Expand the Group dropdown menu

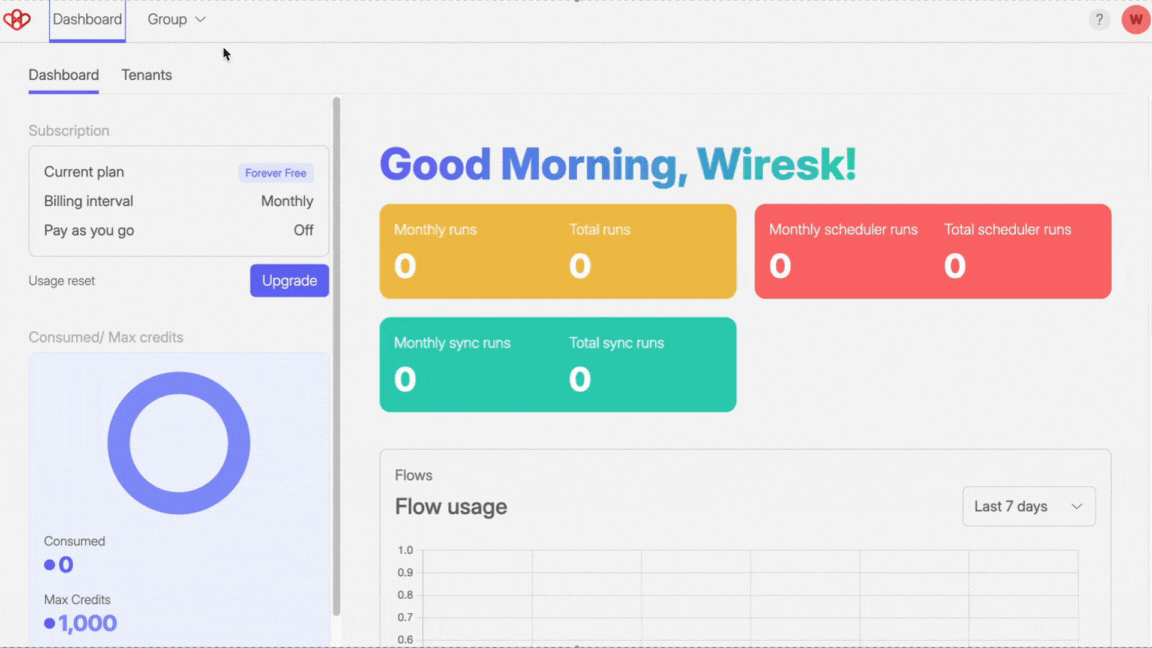click(176, 20)
